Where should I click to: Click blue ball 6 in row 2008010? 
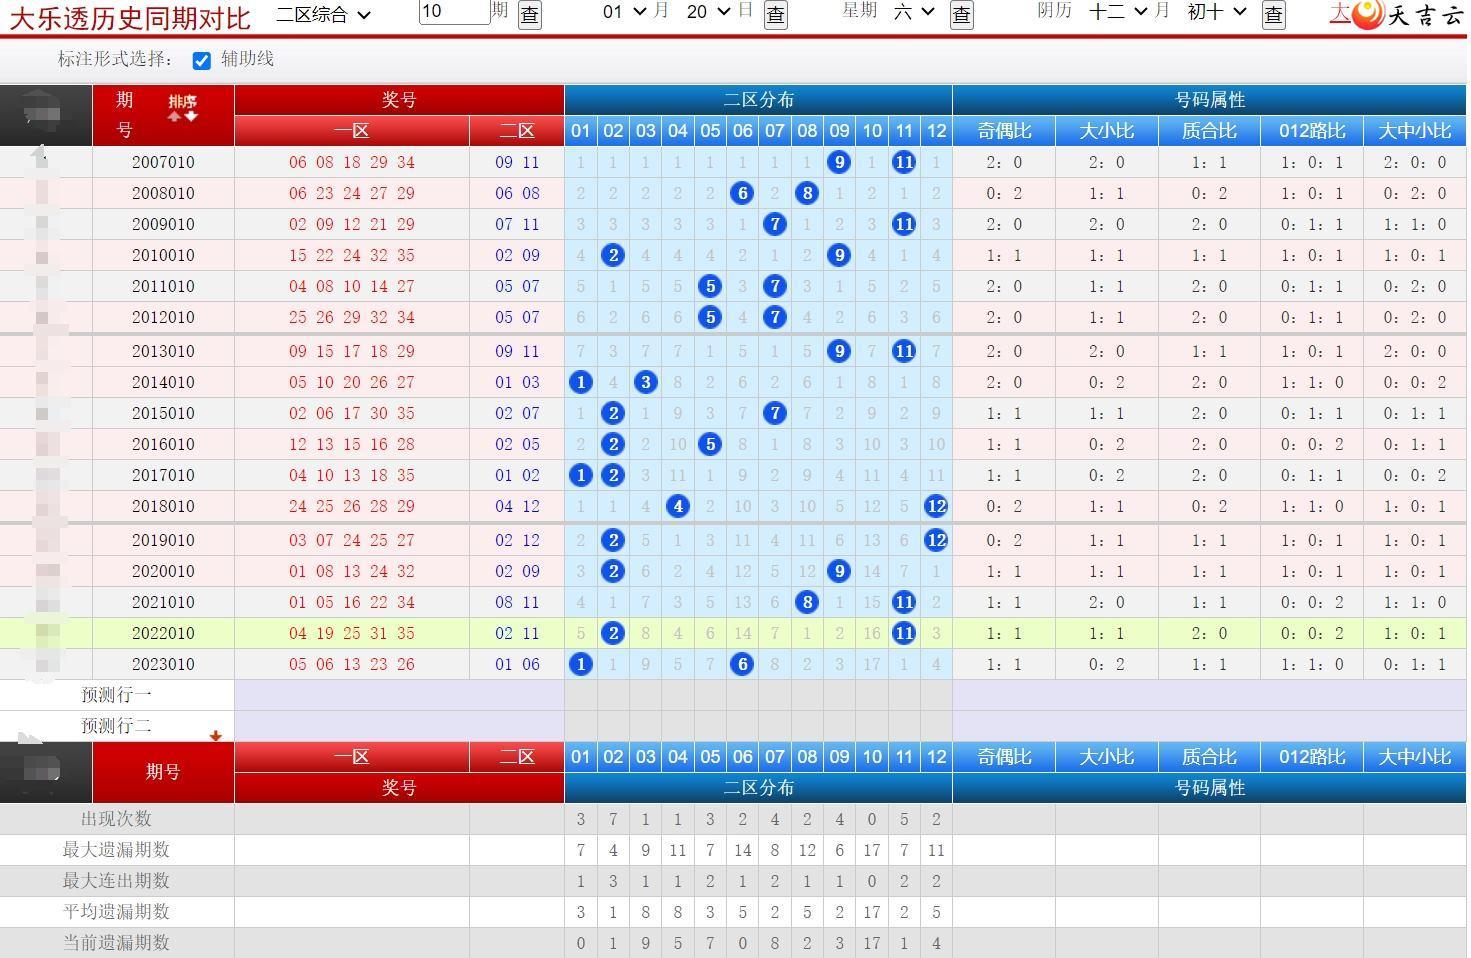point(742,193)
